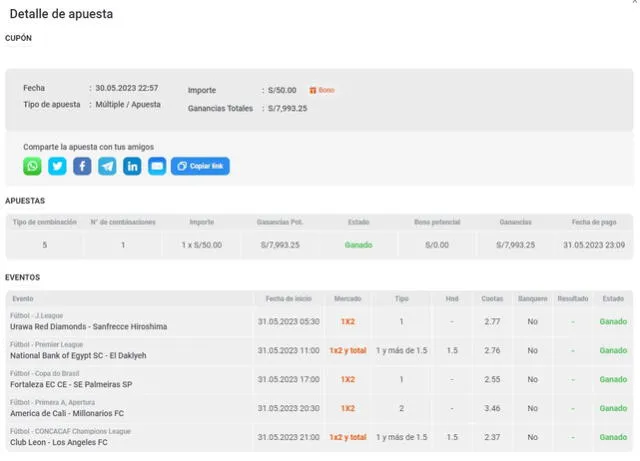Click the odds value 2.55
640x461 pixels.
[492, 379]
